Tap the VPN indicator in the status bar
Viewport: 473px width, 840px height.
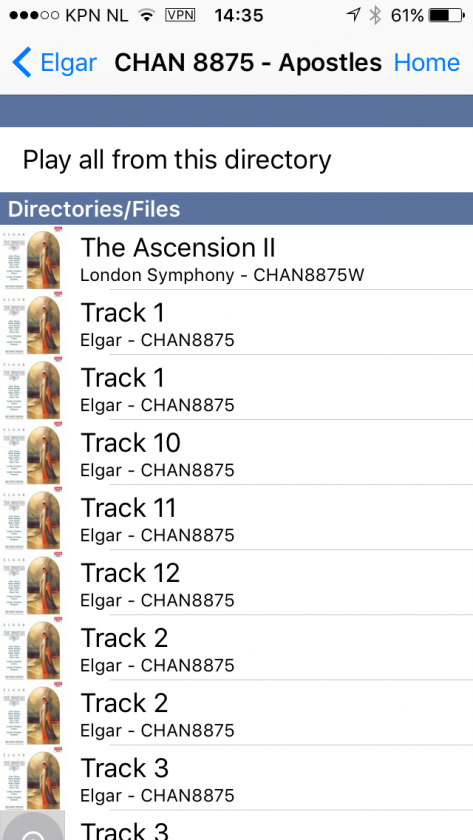180,15
